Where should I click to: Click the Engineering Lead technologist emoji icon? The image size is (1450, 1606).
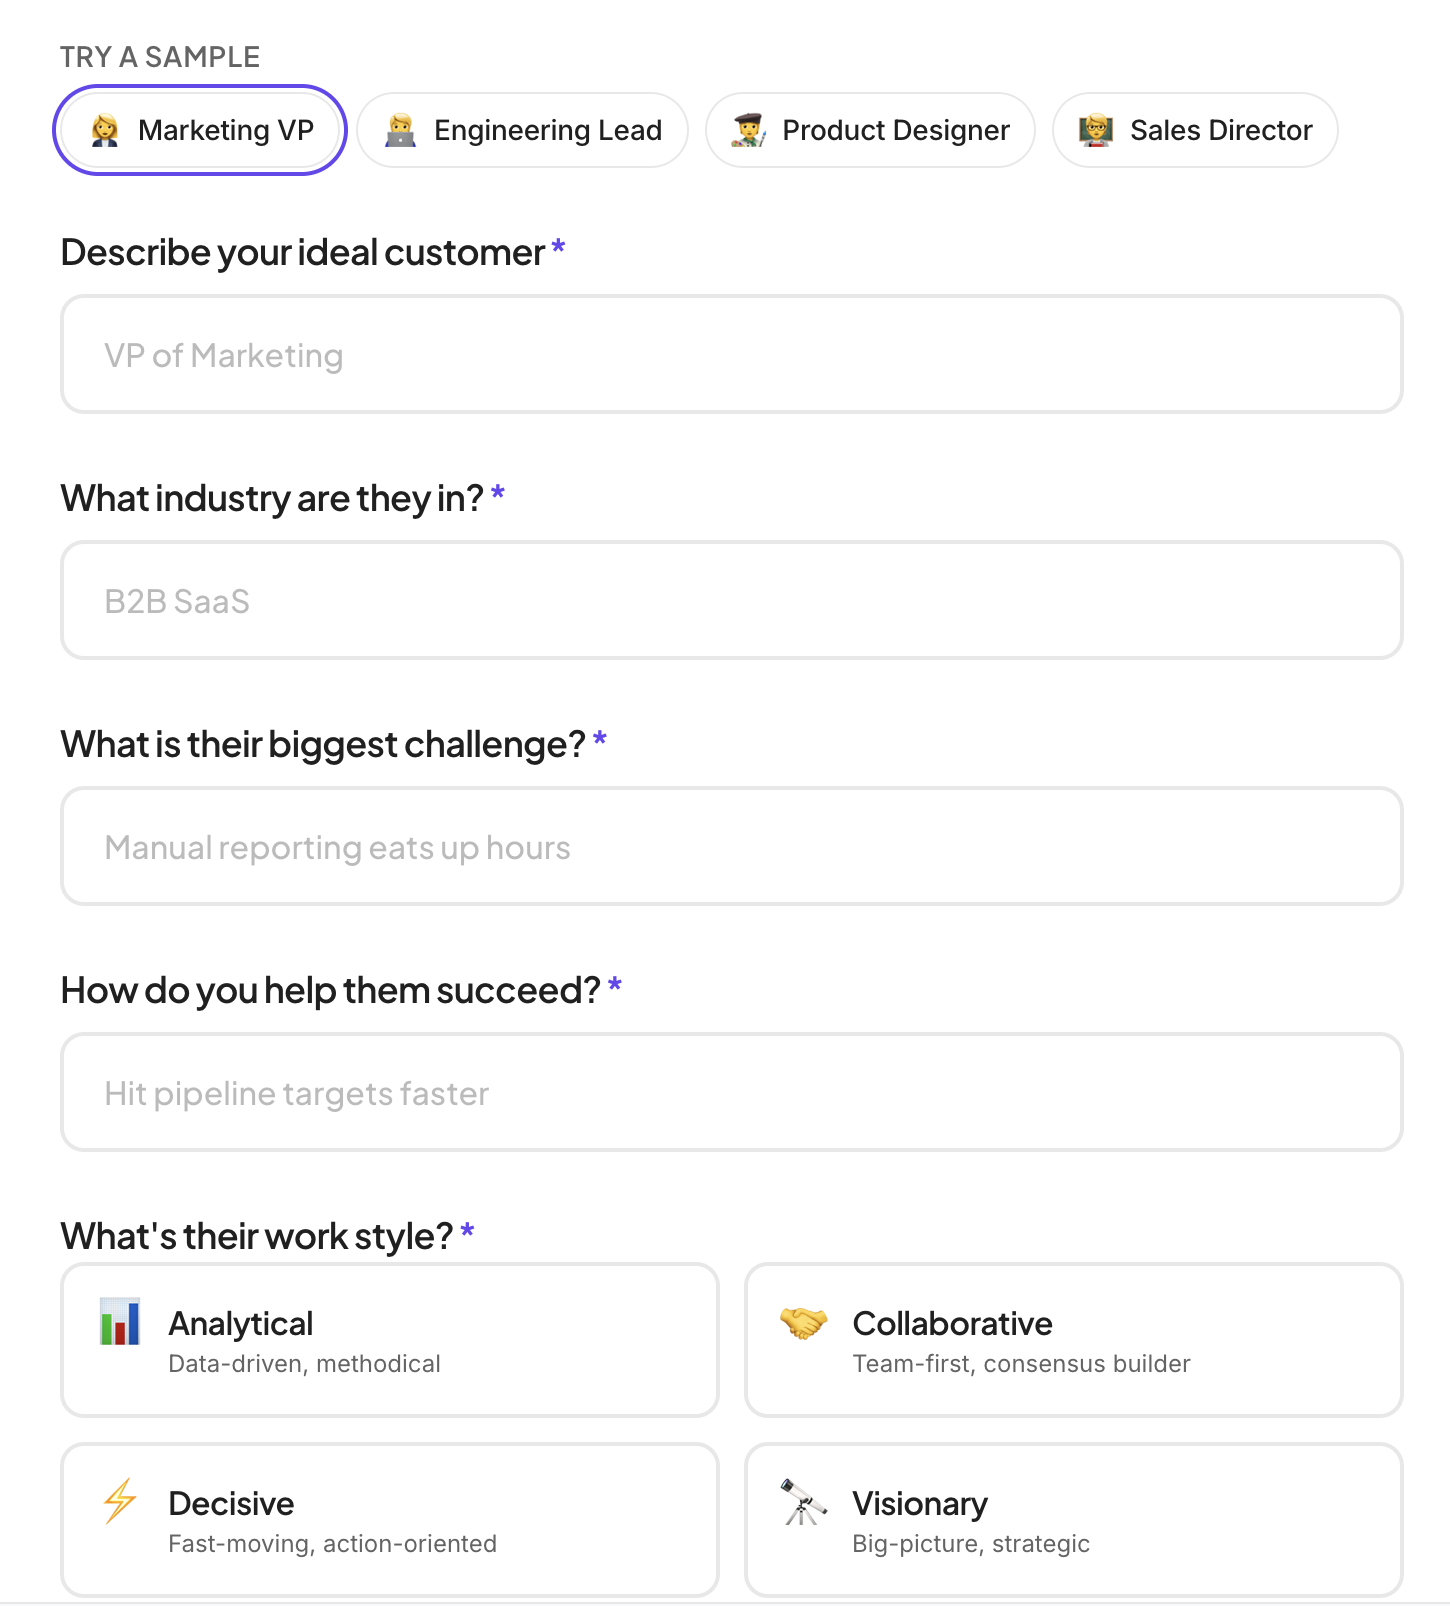(400, 130)
